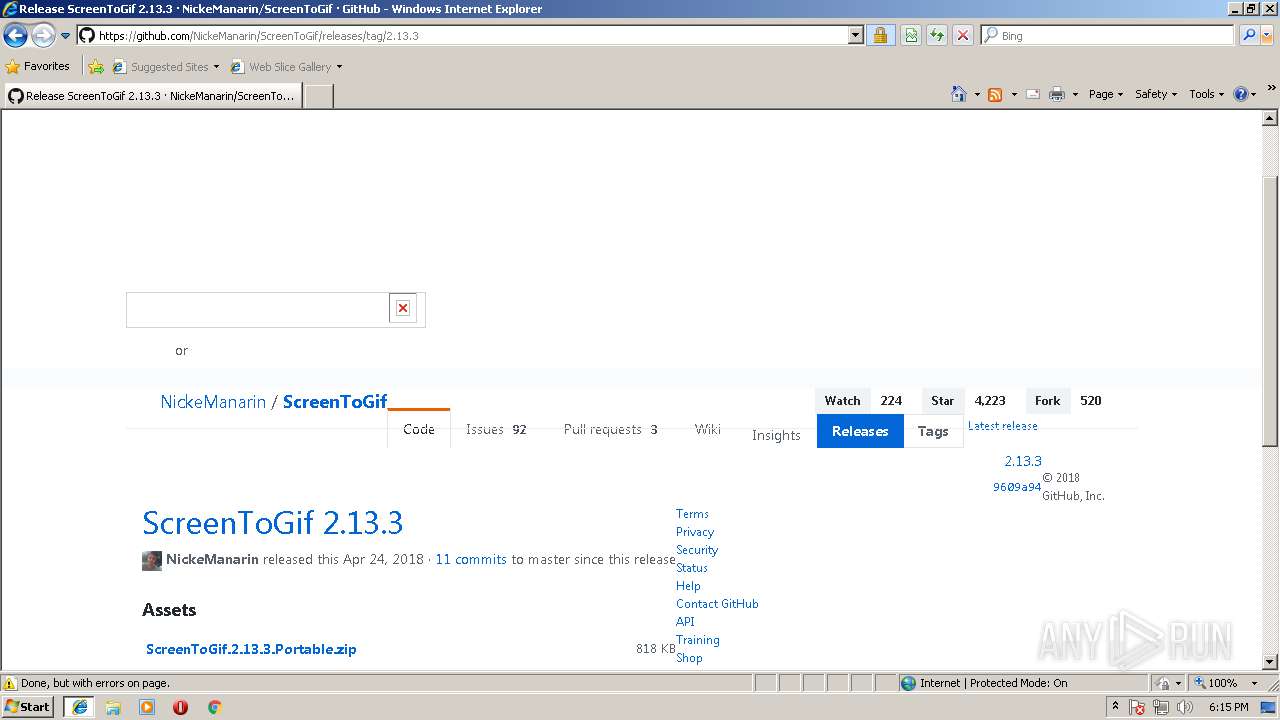
Task: Open the Contact GitHub footer link
Action: click(717, 604)
